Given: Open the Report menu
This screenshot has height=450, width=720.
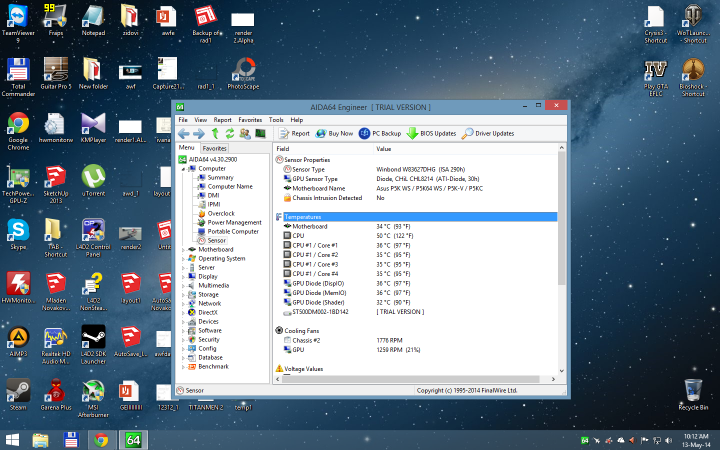Looking at the screenshot, I should [x=222, y=120].
